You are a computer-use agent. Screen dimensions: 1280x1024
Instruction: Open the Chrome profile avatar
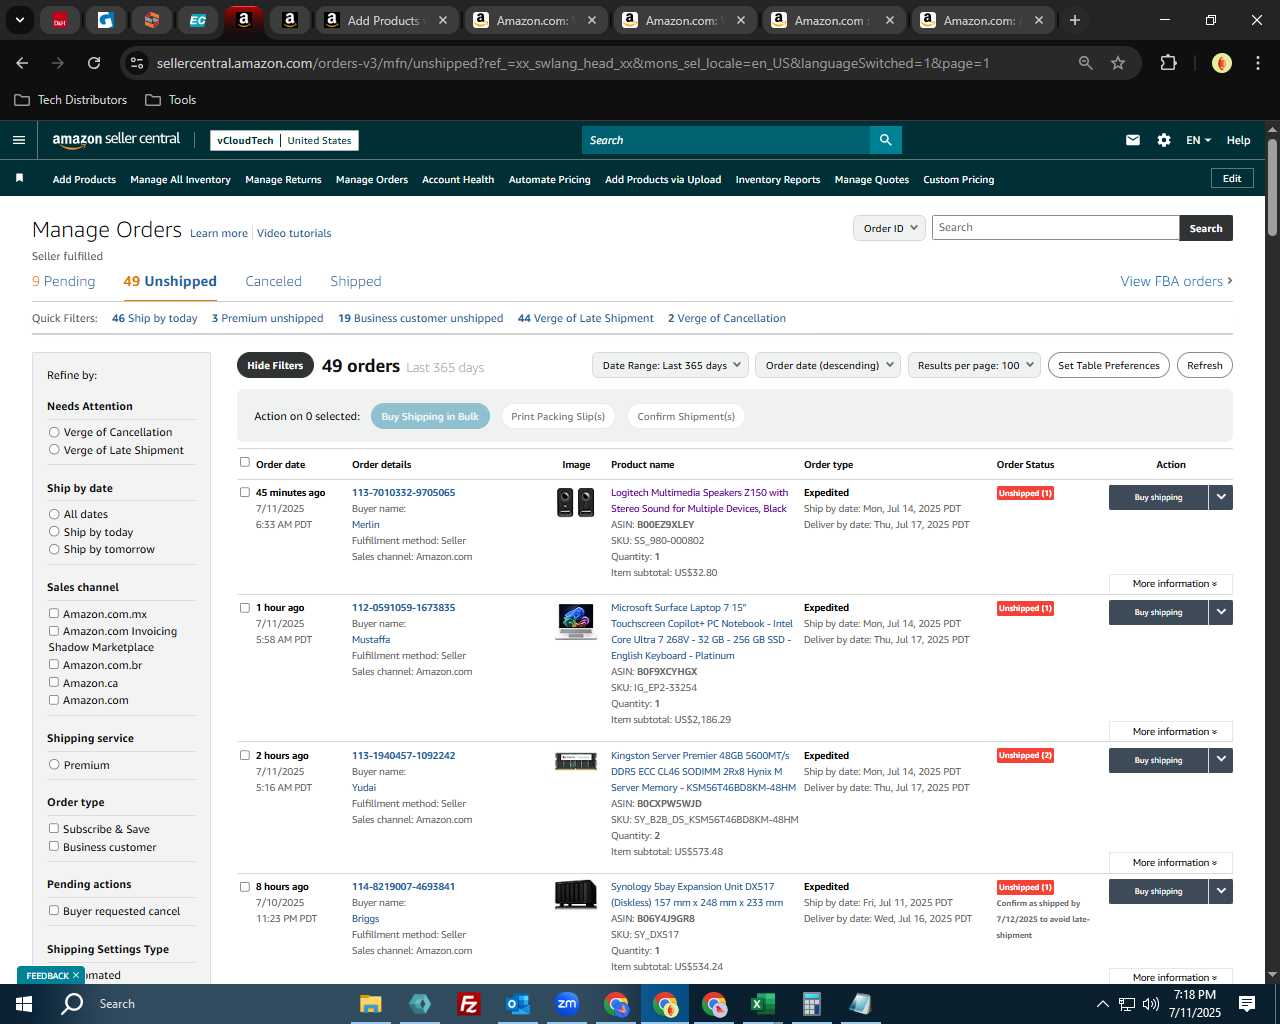coord(1221,63)
